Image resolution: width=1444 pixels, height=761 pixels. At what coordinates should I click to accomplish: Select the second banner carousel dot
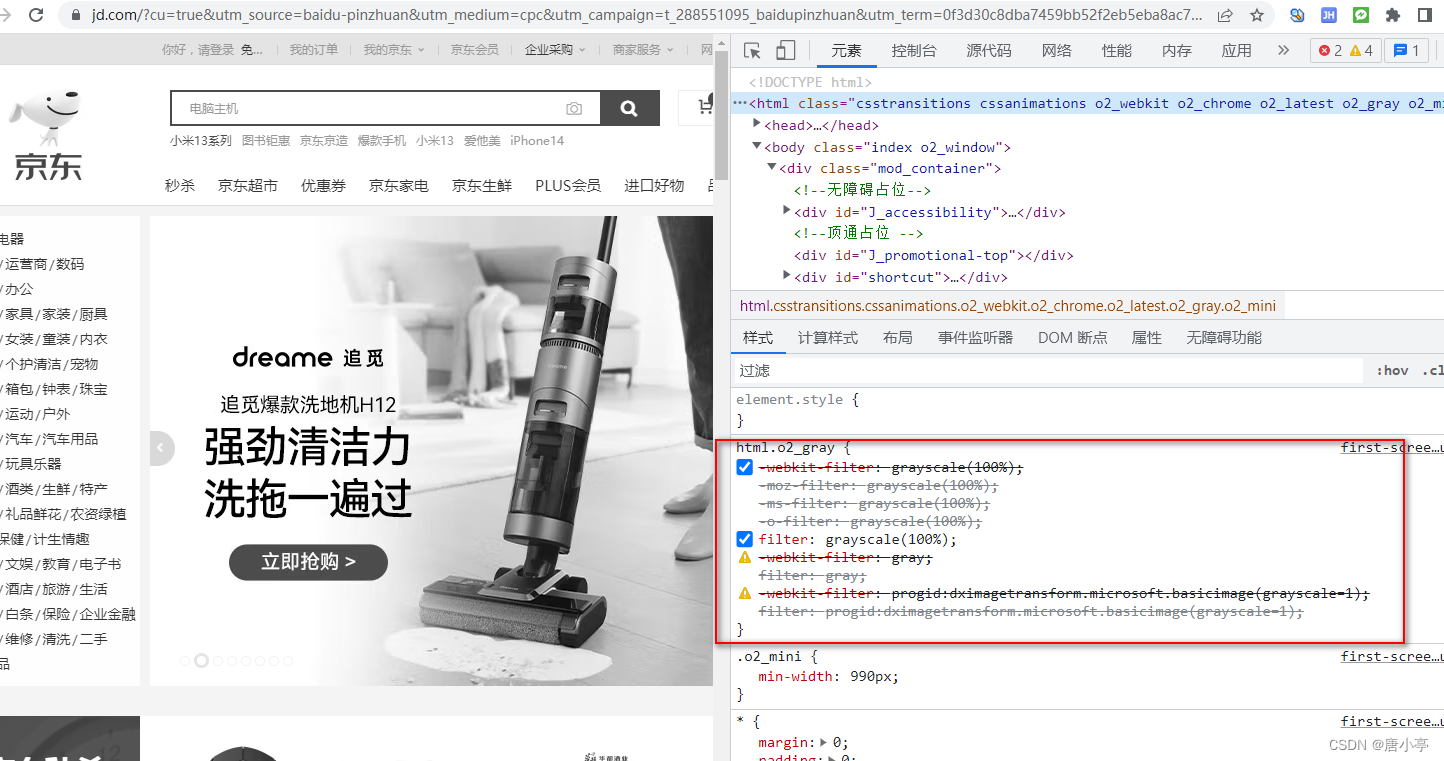coord(201,661)
